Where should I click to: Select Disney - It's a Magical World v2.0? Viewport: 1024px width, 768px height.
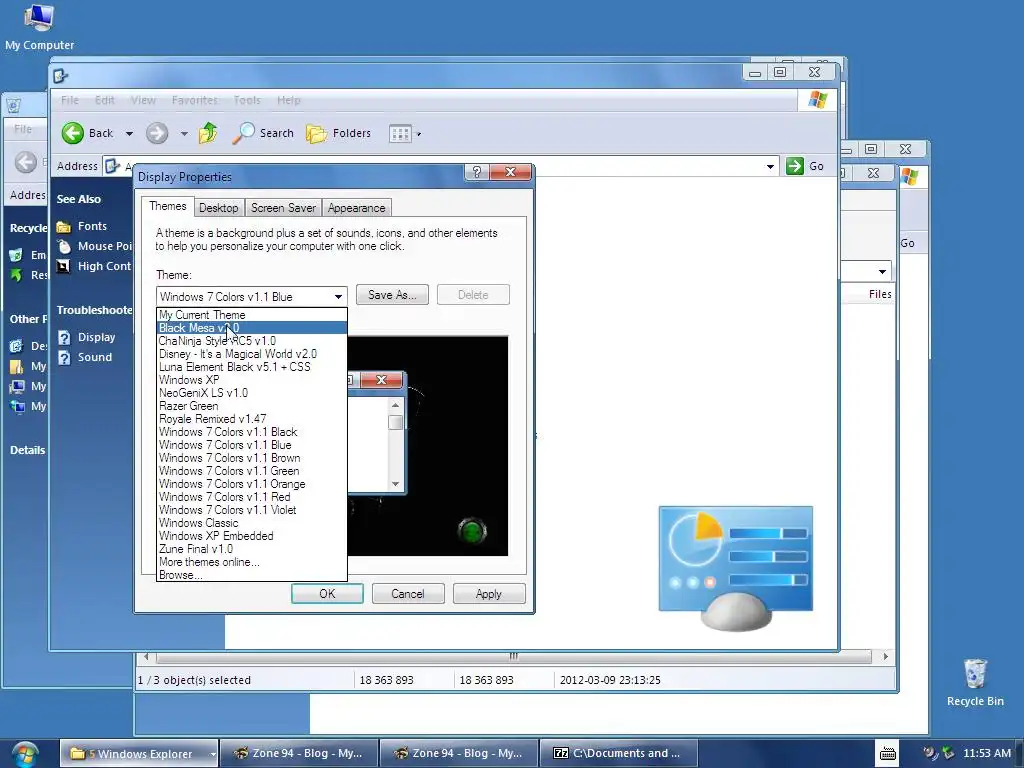coord(251,354)
